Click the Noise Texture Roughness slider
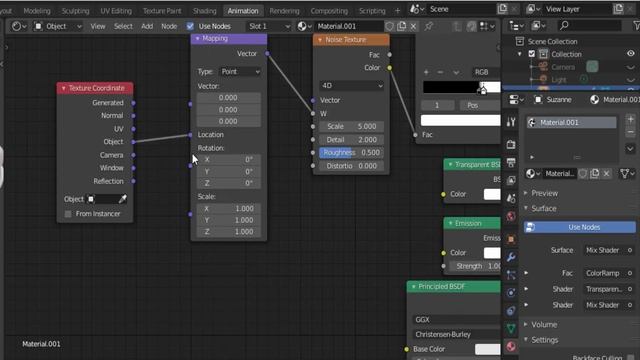The image size is (640, 360). coord(351,153)
